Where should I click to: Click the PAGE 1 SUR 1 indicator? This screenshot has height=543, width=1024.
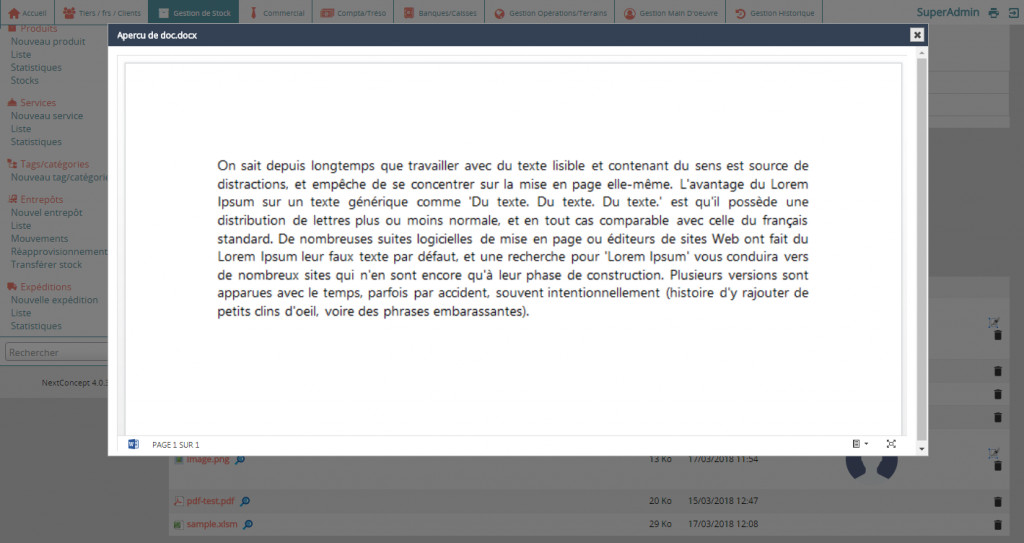tap(176, 444)
